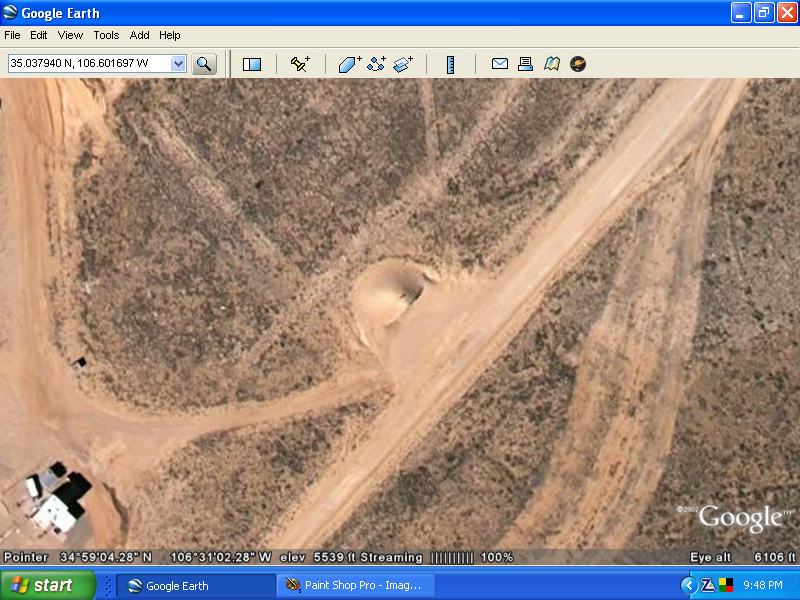The width and height of the screenshot is (800, 600).
Task: Add a path from toolbar
Action: (377, 64)
